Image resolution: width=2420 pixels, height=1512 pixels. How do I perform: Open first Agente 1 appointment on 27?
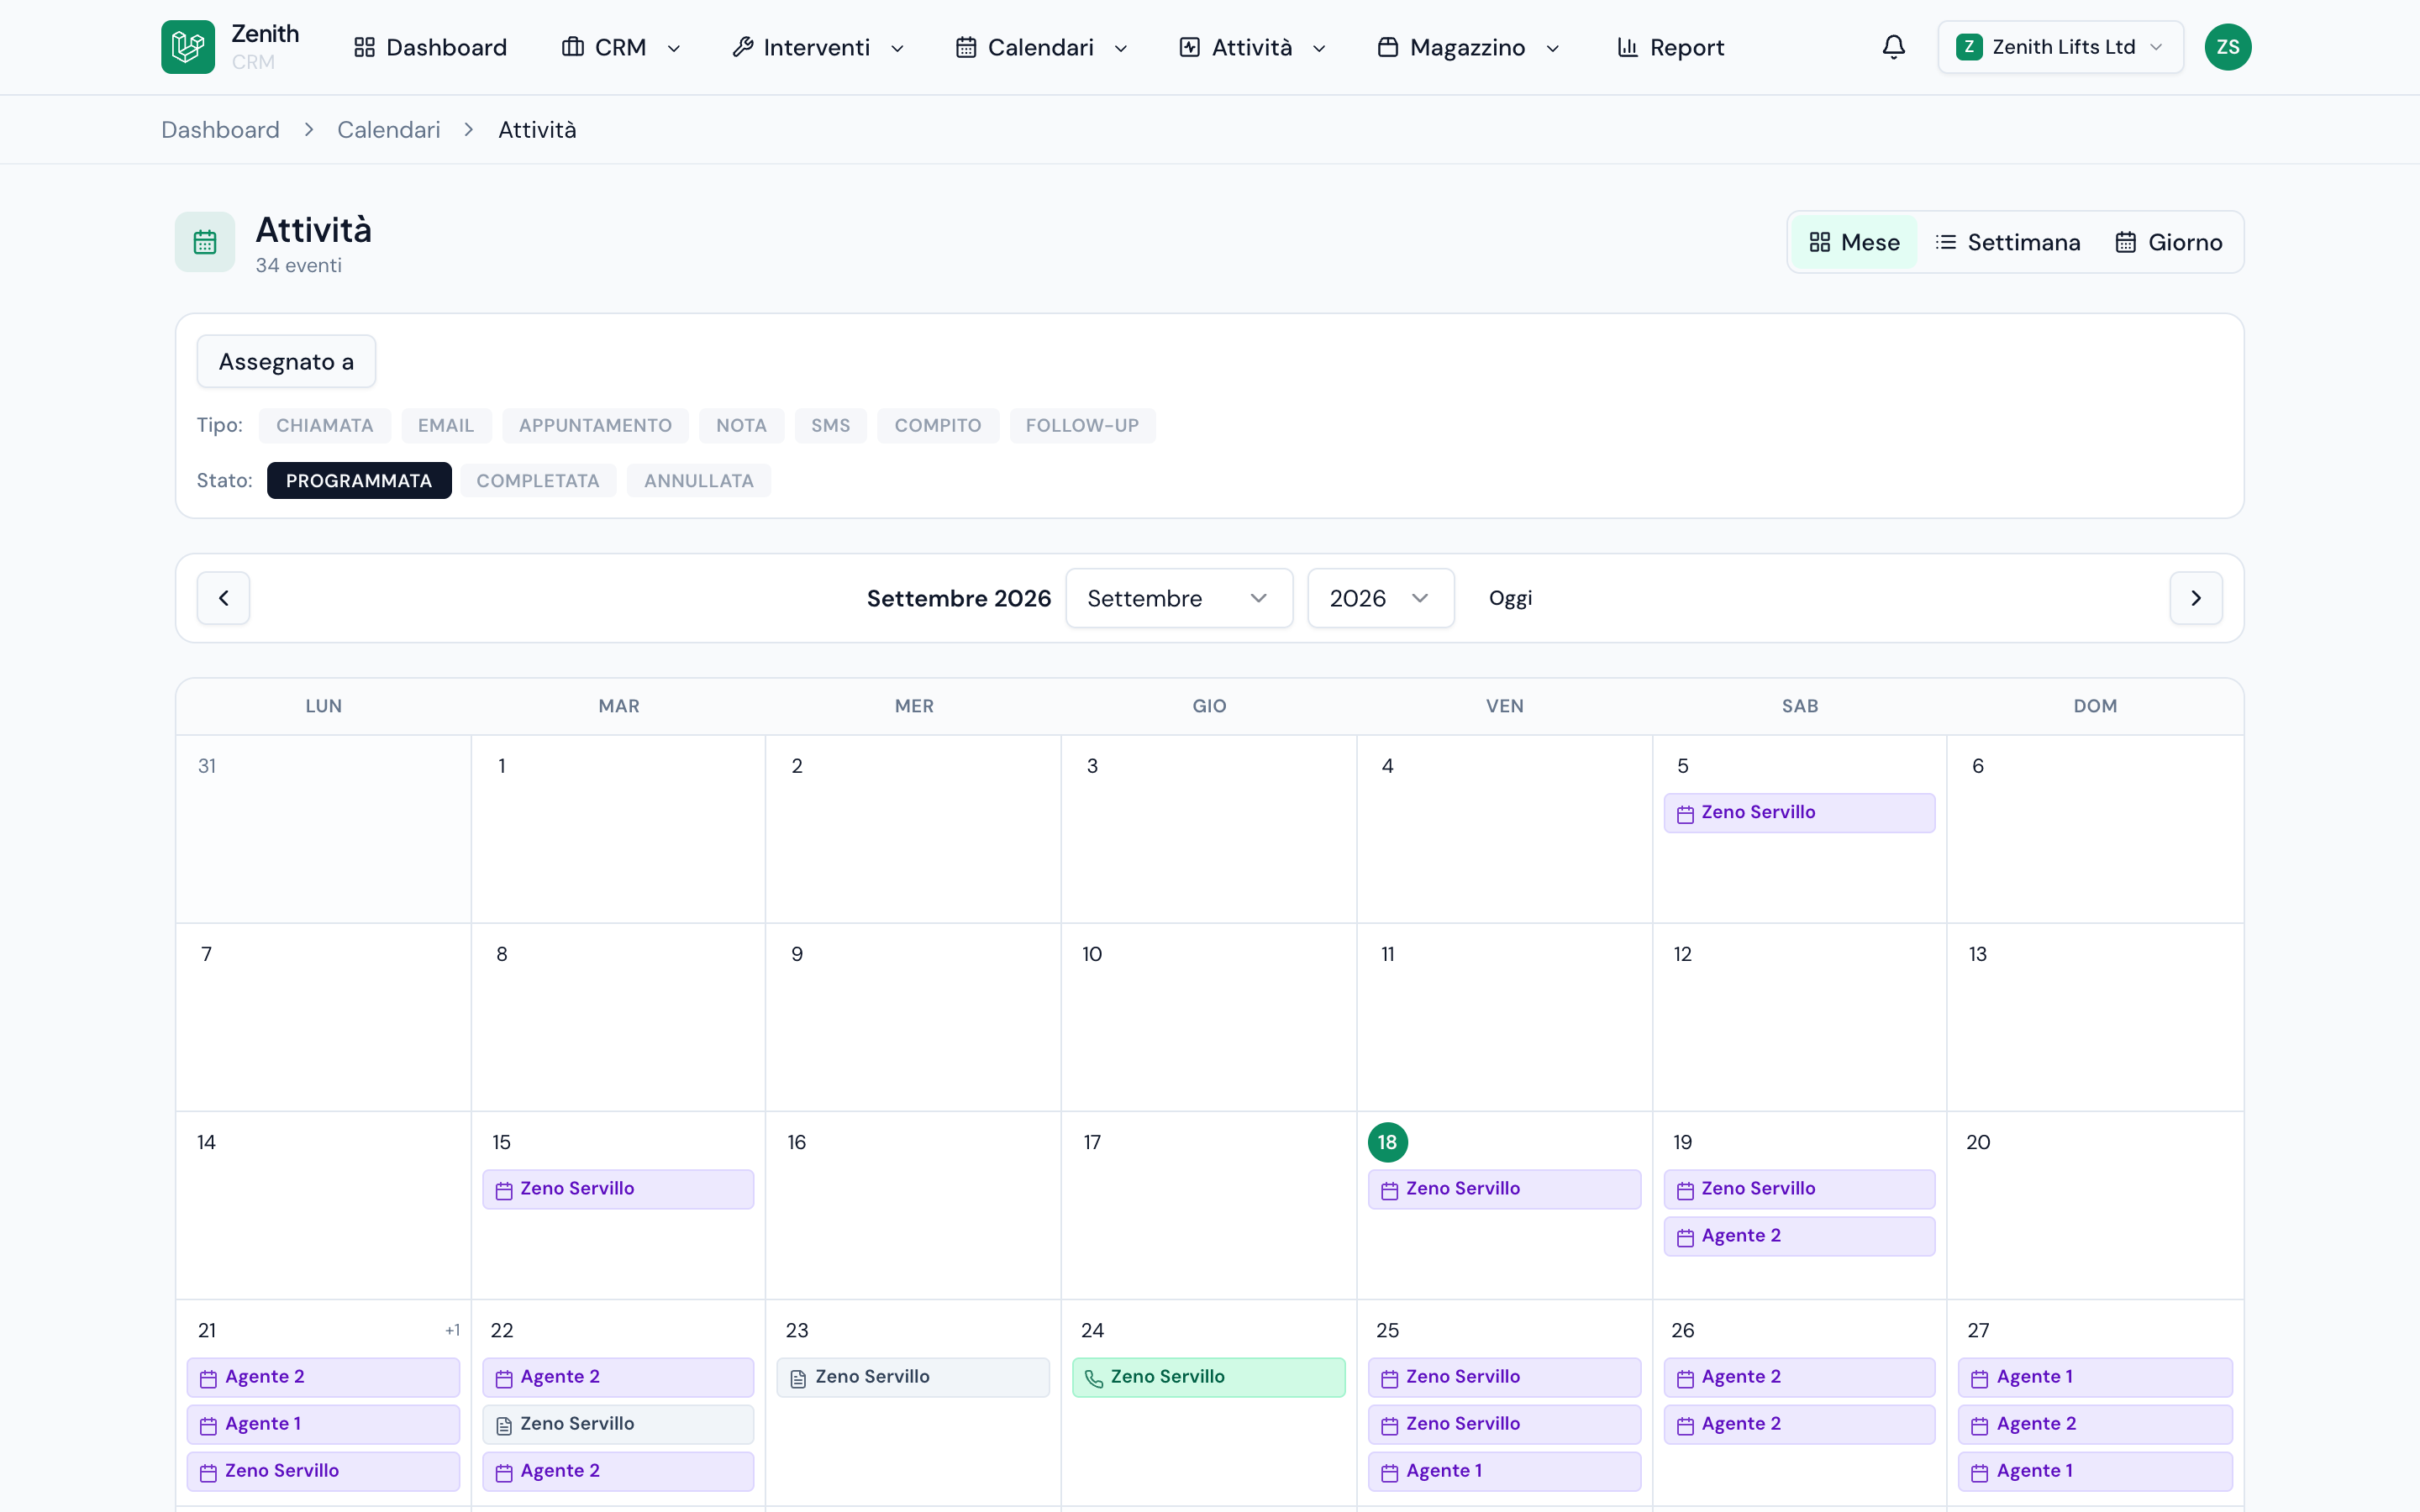click(x=2095, y=1377)
